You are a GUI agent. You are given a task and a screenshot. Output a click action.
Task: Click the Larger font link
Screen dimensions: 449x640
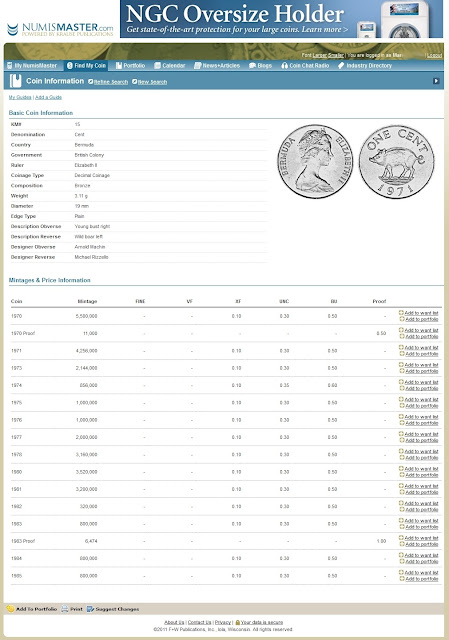point(320,55)
